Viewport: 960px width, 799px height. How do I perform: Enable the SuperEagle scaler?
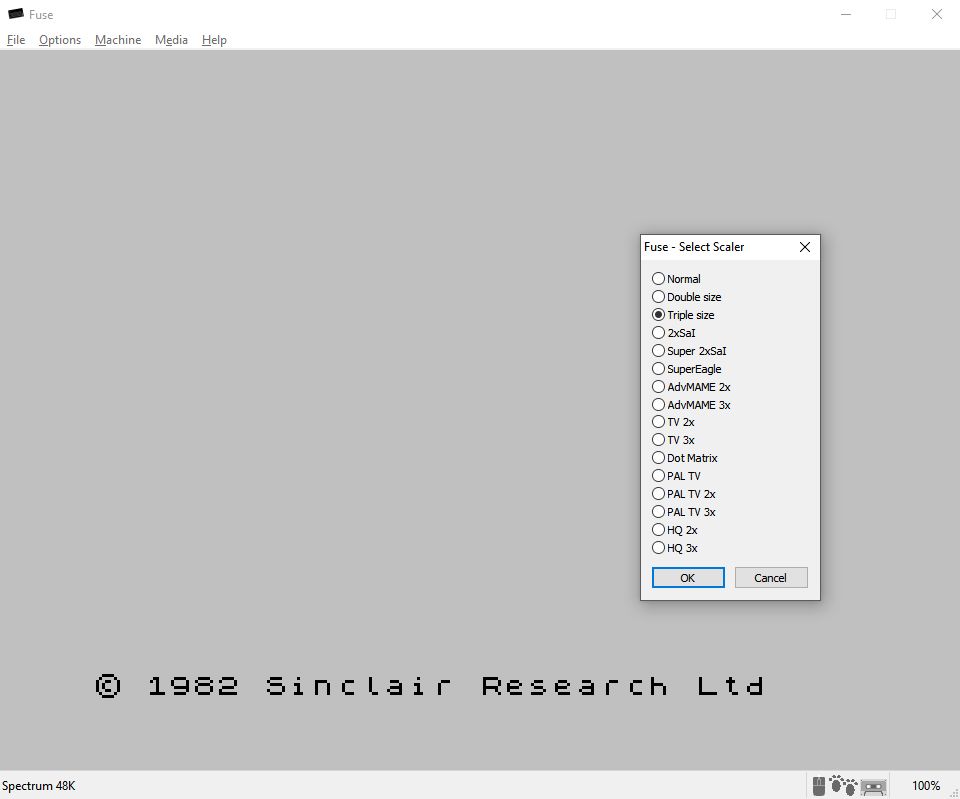(658, 368)
